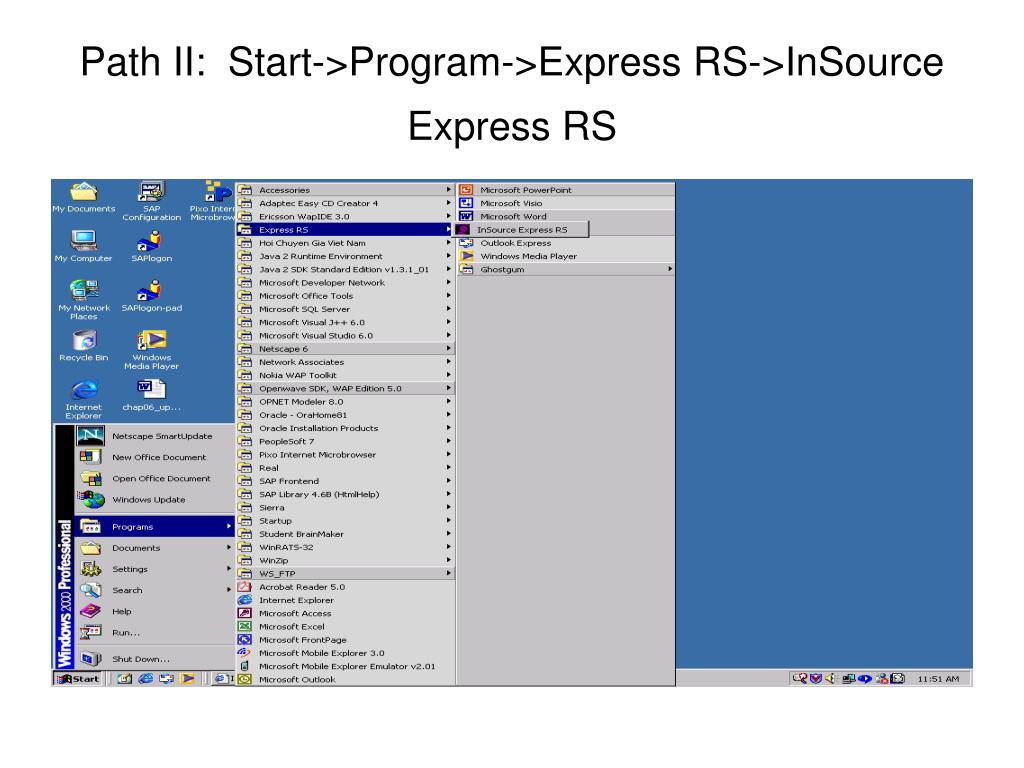Click Microsoft Outlook icon in Programs
The height and width of the screenshot is (768, 1024).
pos(245,679)
